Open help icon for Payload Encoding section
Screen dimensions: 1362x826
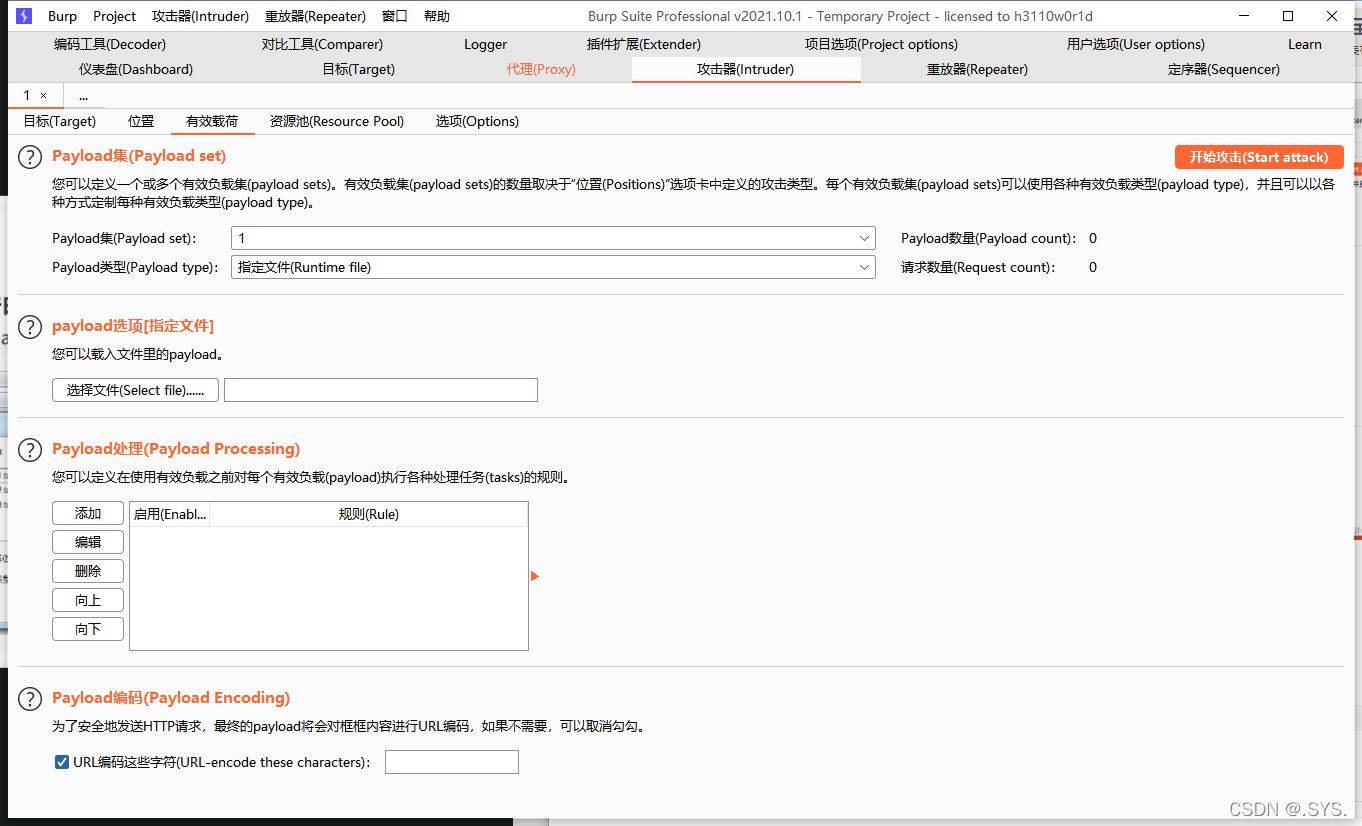[32, 699]
